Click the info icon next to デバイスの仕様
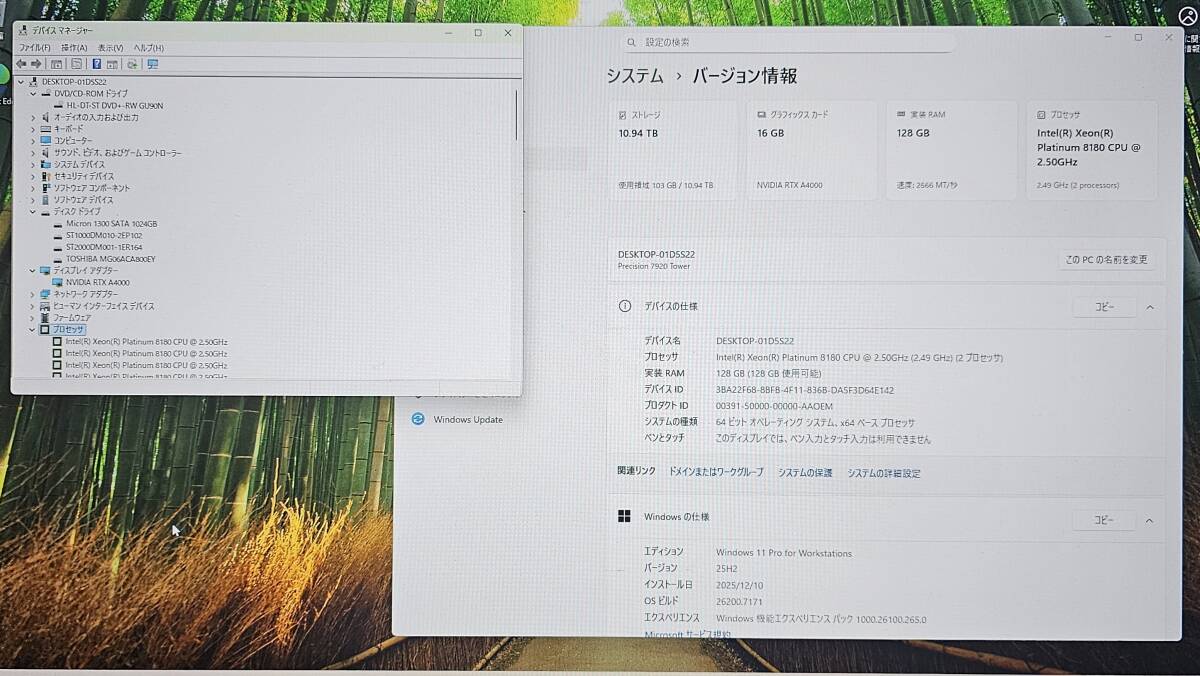This screenshot has width=1200, height=676. click(625, 306)
